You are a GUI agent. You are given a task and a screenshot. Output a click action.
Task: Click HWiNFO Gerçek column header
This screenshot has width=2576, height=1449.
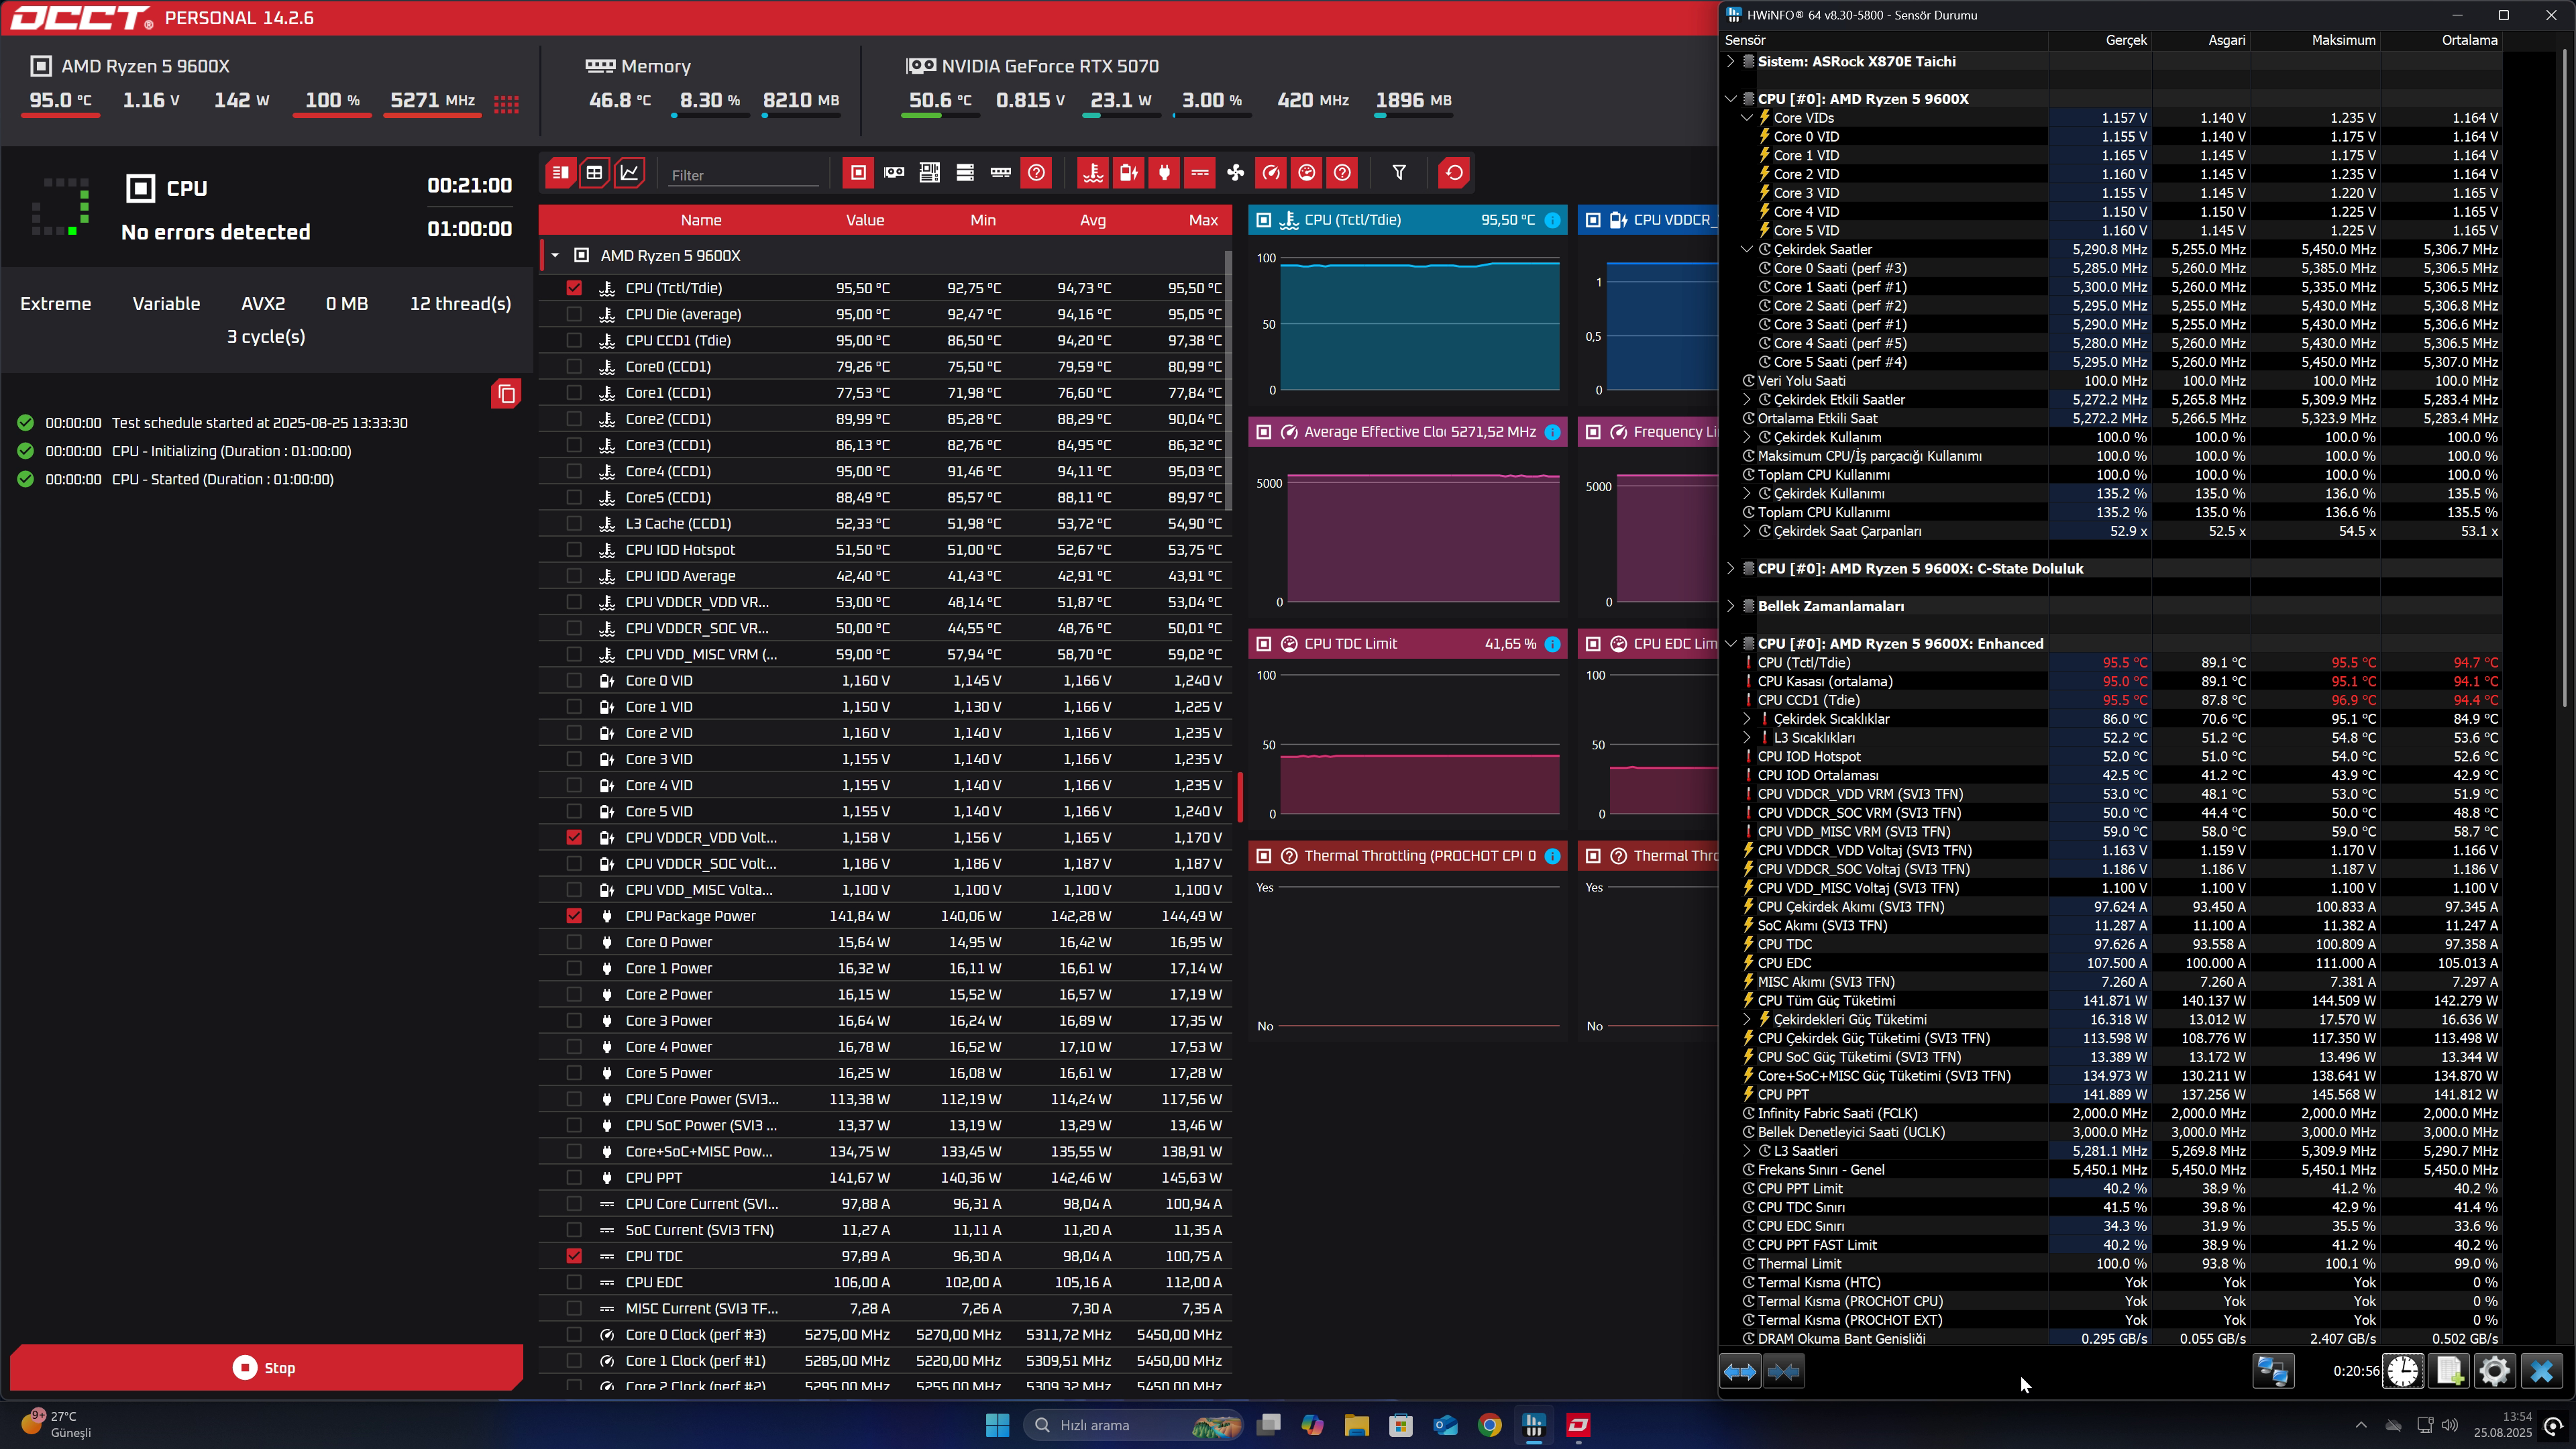click(2126, 40)
